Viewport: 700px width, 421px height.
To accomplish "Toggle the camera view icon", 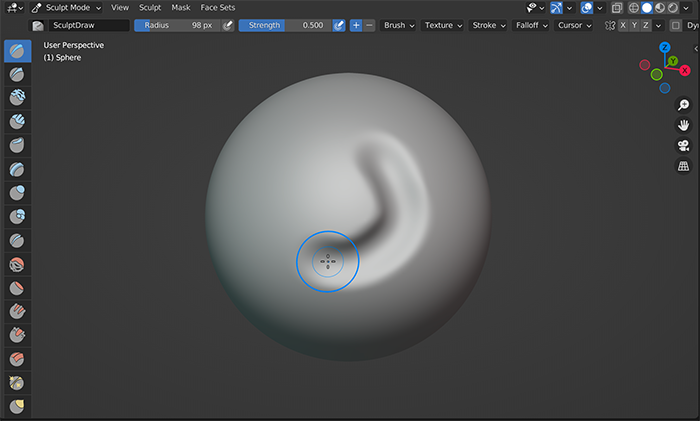I will click(x=683, y=146).
